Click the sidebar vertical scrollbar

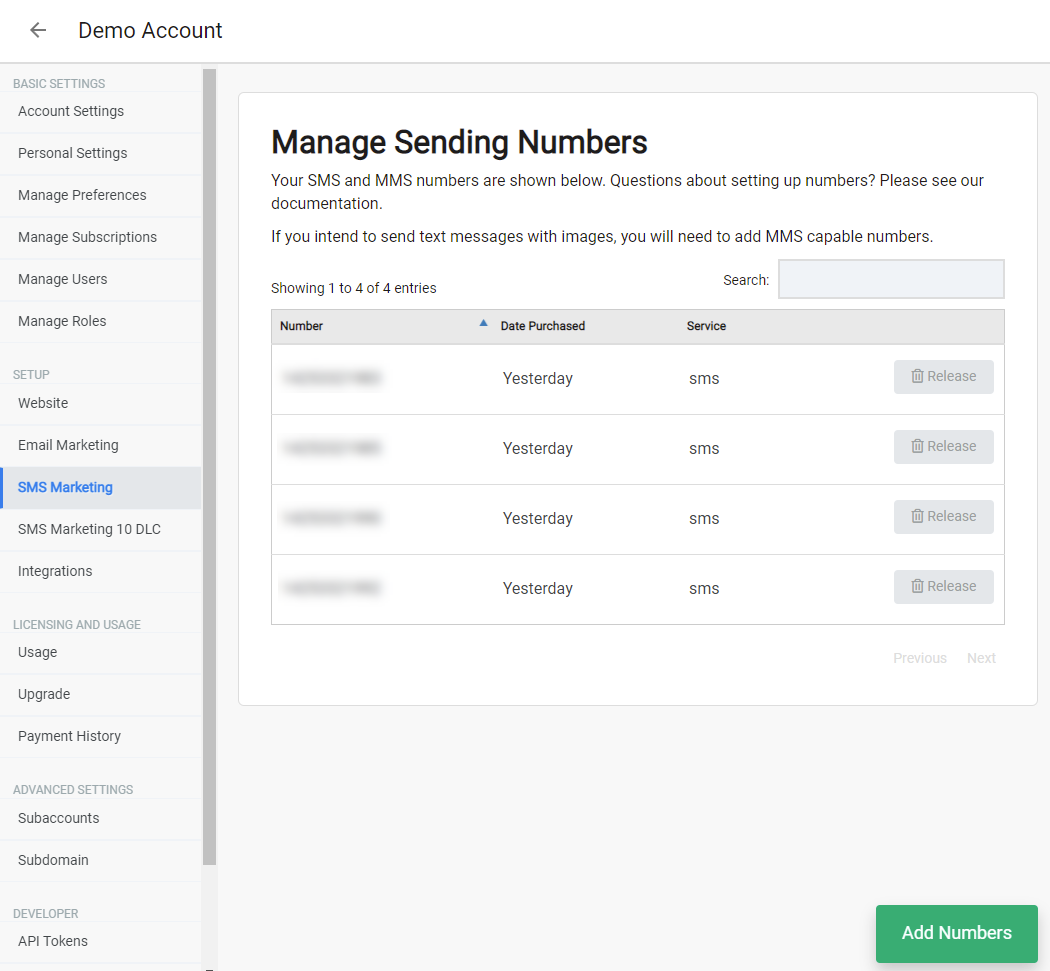pyautogui.click(x=210, y=467)
